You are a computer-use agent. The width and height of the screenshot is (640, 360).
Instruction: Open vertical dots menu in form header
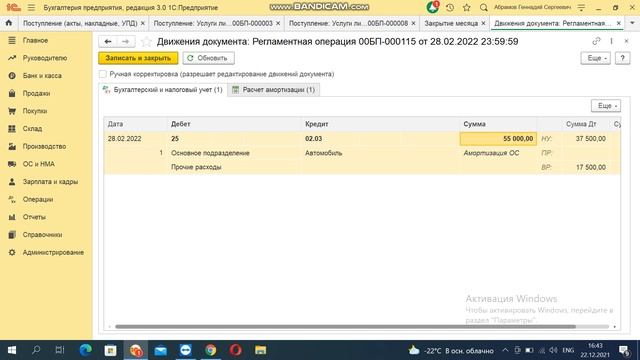coord(611,41)
